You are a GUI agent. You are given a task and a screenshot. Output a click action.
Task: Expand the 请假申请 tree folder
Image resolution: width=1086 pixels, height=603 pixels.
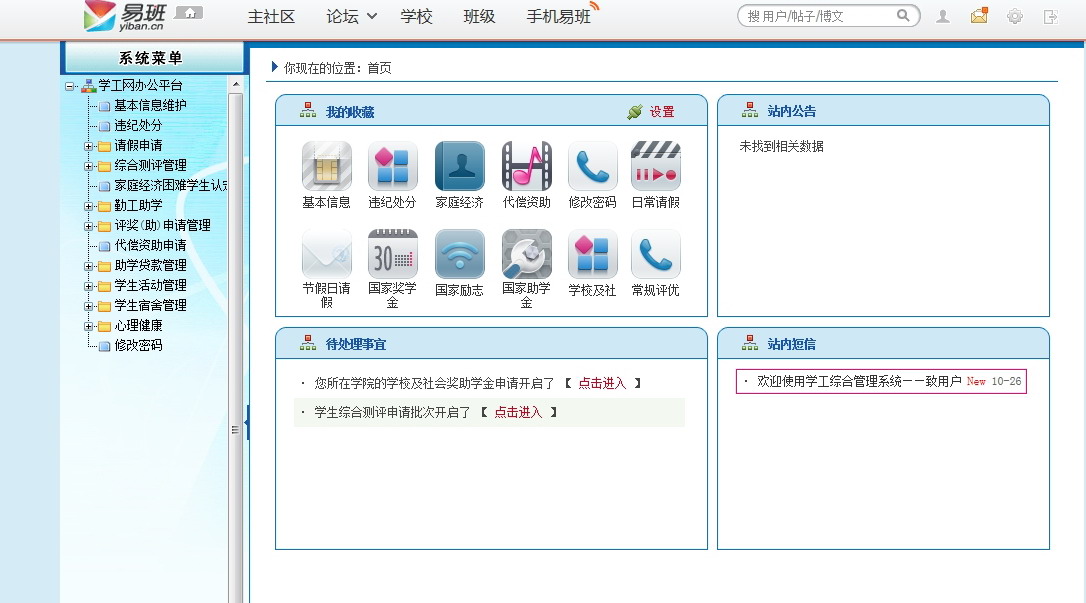click(x=89, y=146)
